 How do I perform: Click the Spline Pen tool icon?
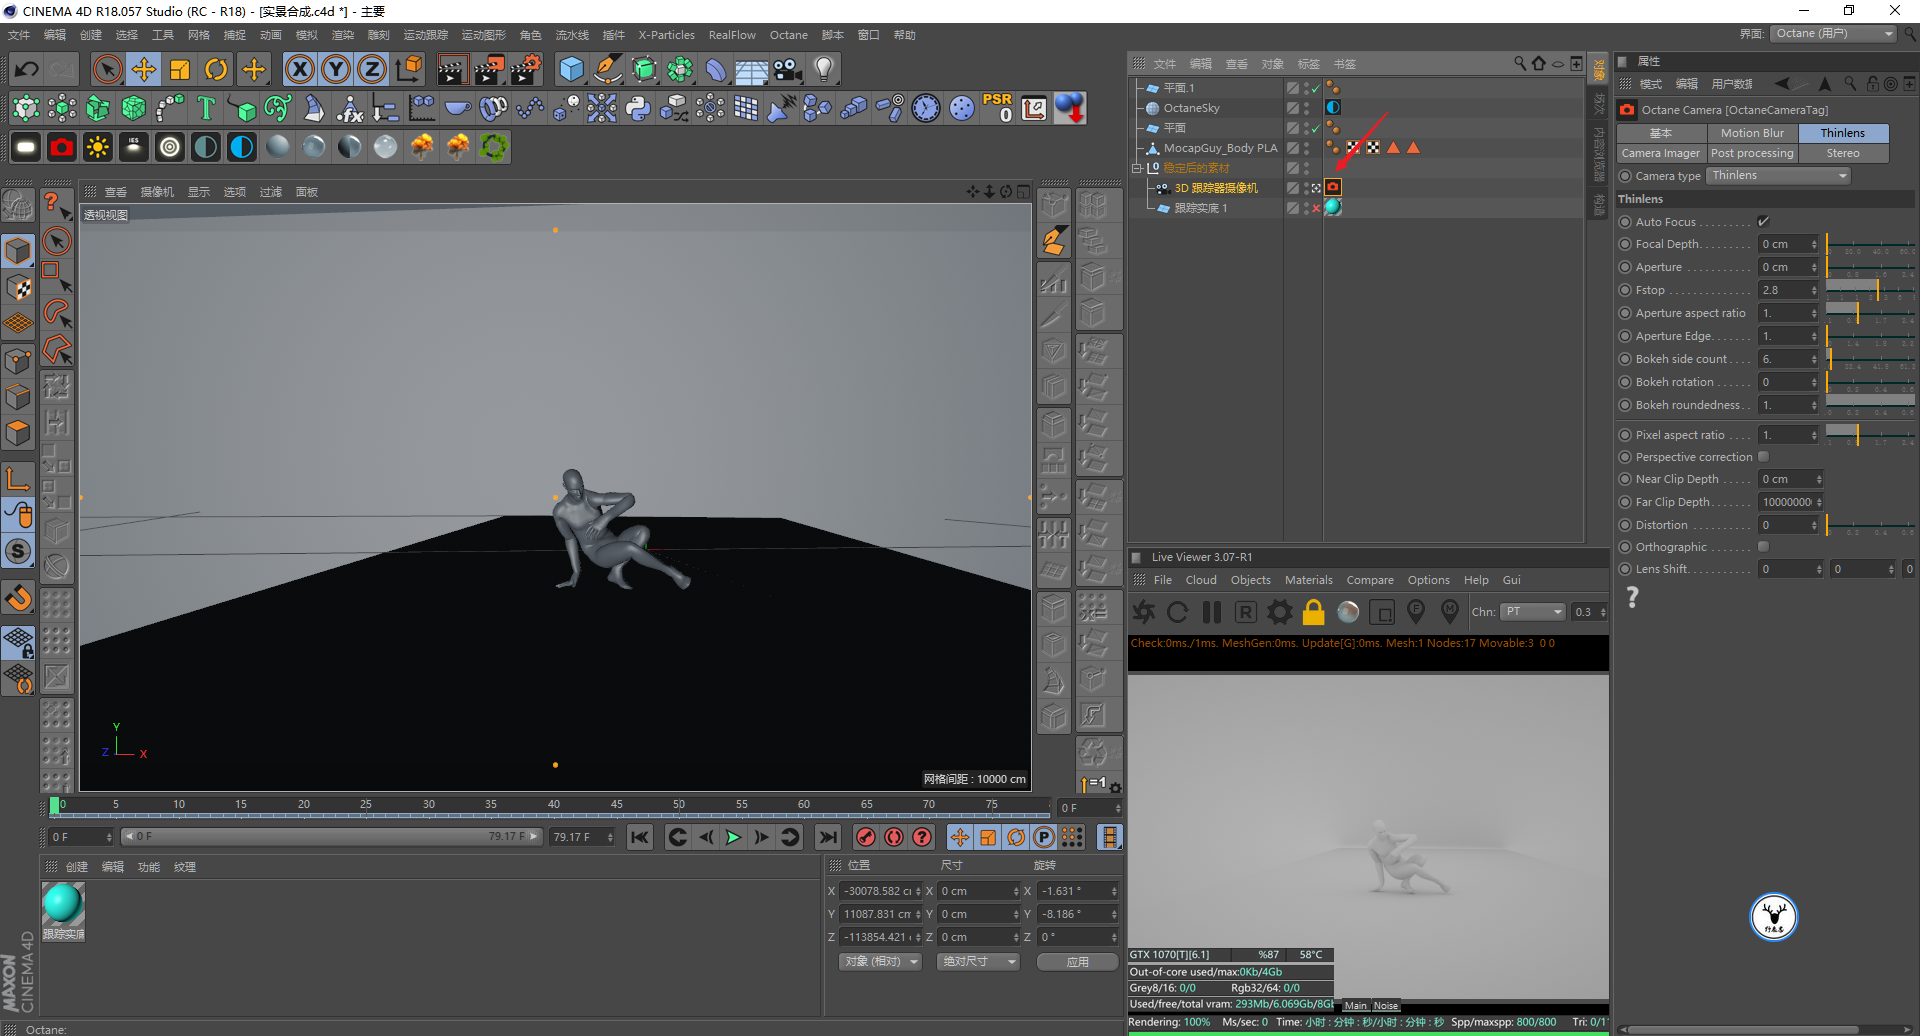(607, 69)
